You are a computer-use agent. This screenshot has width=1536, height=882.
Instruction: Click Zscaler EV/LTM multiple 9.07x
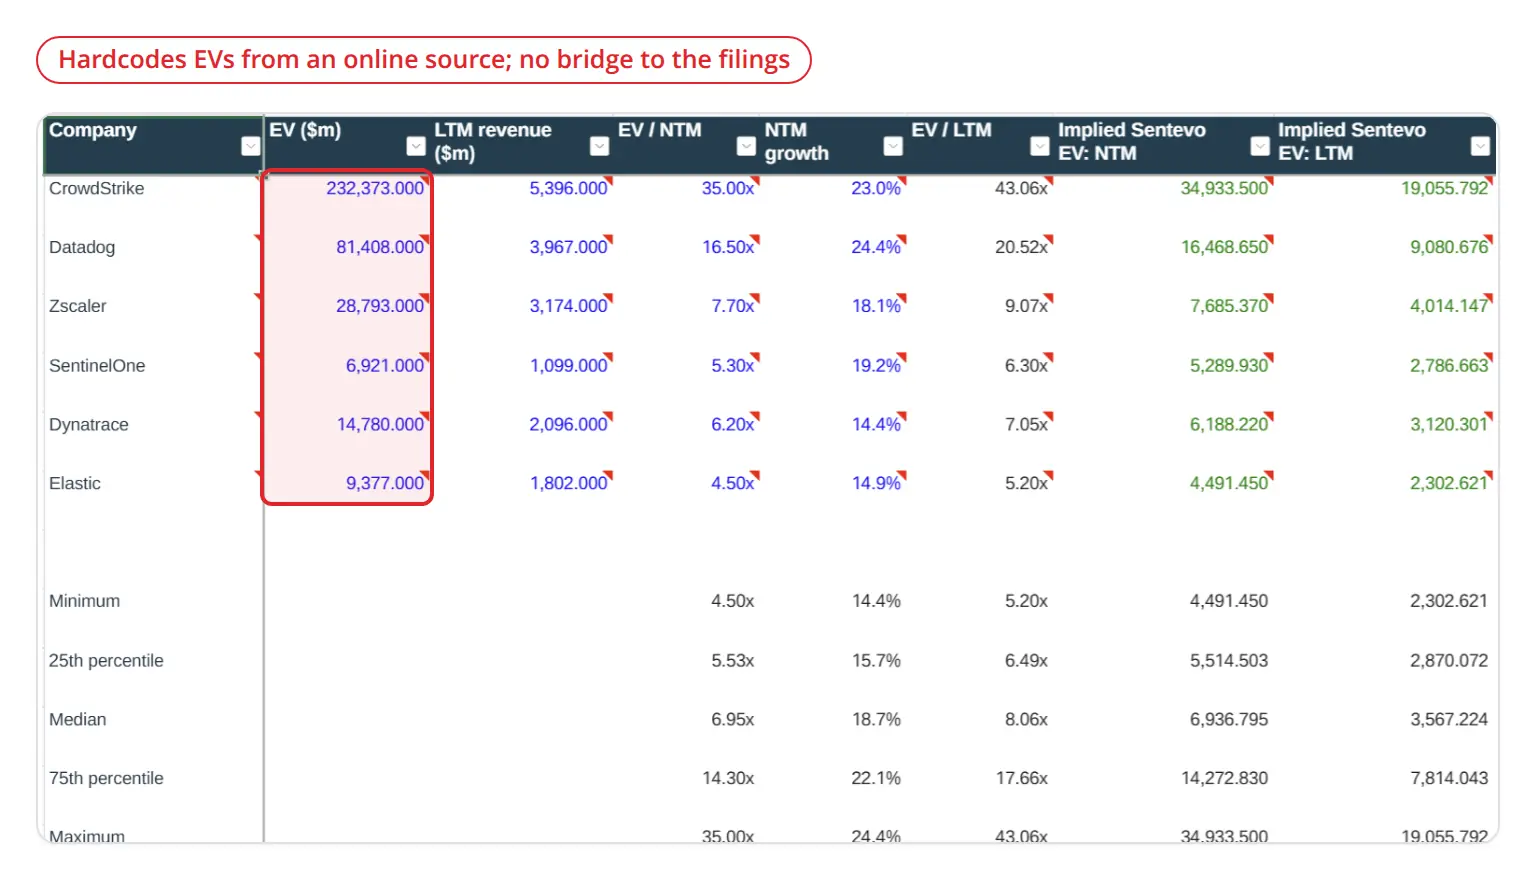click(1026, 307)
